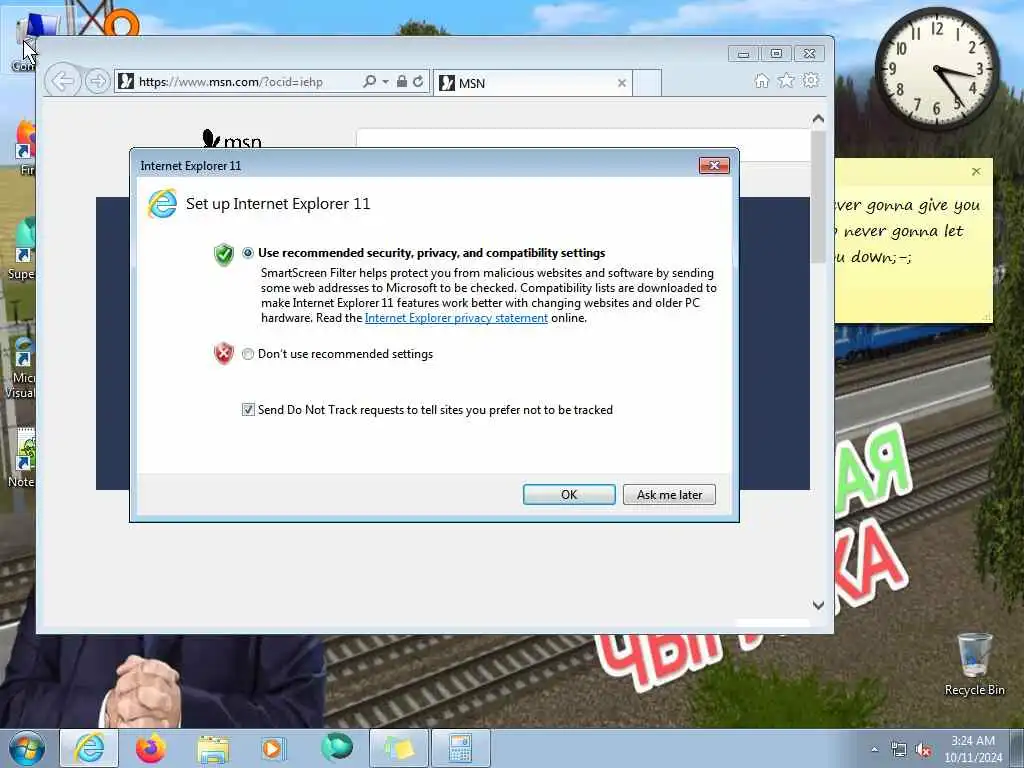Click the security lock icon in address bar
1024x768 pixels.
coord(402,82)
